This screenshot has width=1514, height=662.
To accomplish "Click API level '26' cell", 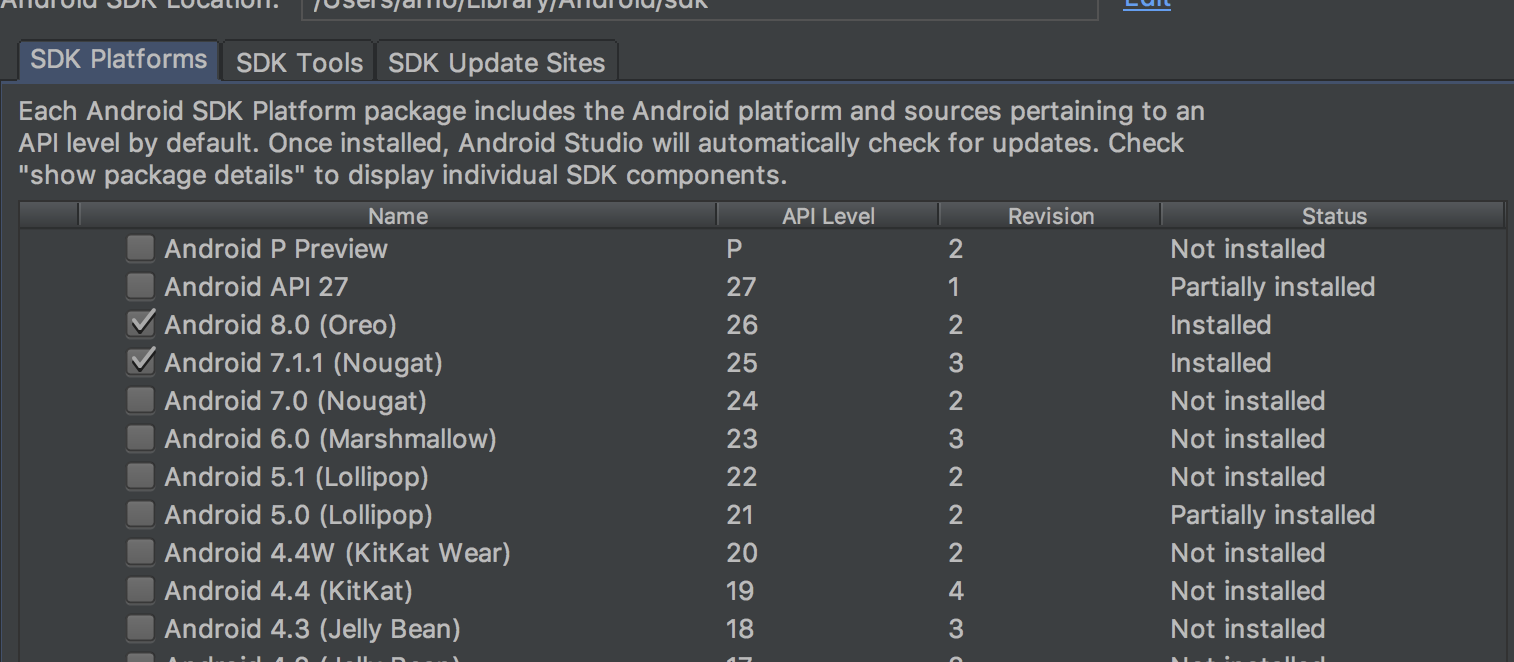I will point(742,325).
